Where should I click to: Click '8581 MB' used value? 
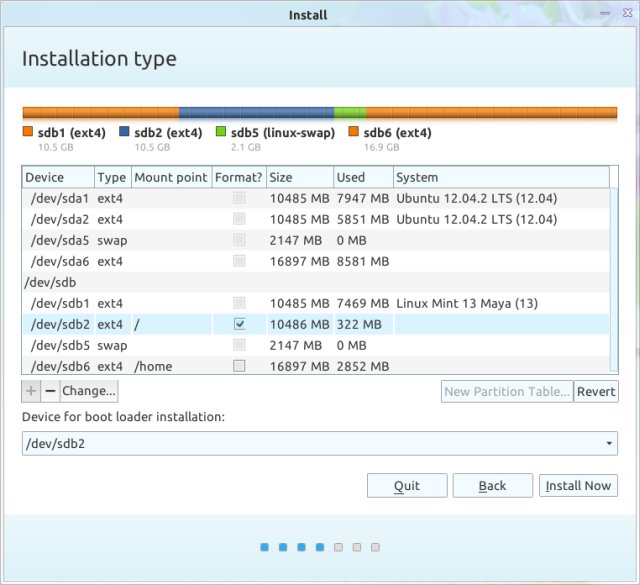tap(363, 261)
